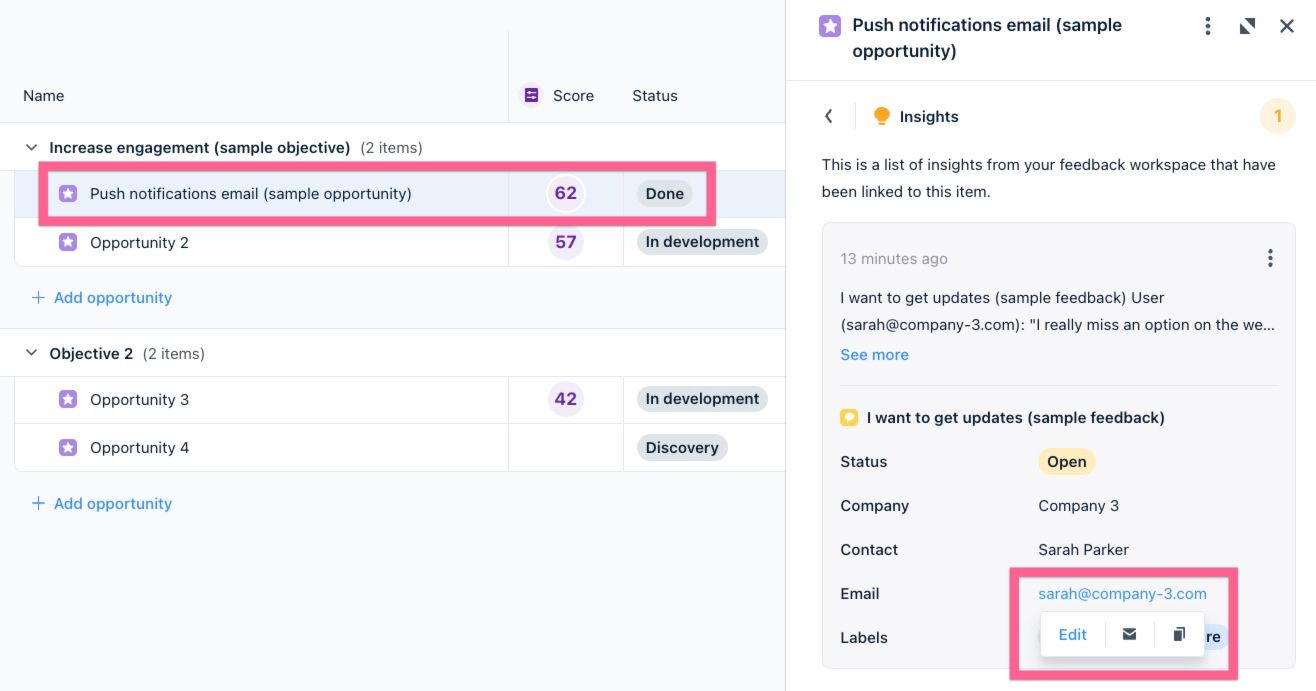Image resolution: width=1316 pixels, height=691 pixels.
Task: Collapse the Increase engagement objective group
Action: (x=31, y=148)
